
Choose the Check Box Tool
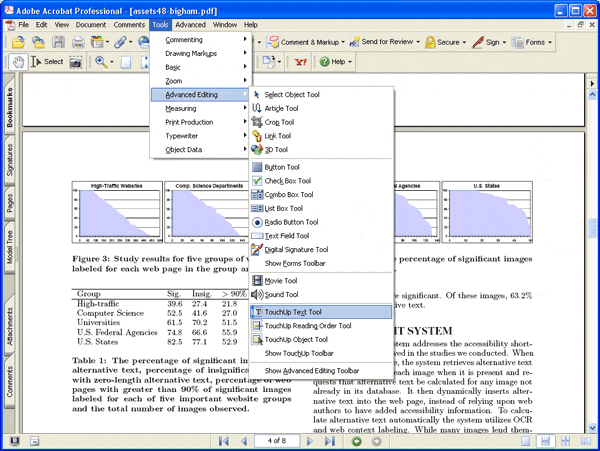(321, 181)
